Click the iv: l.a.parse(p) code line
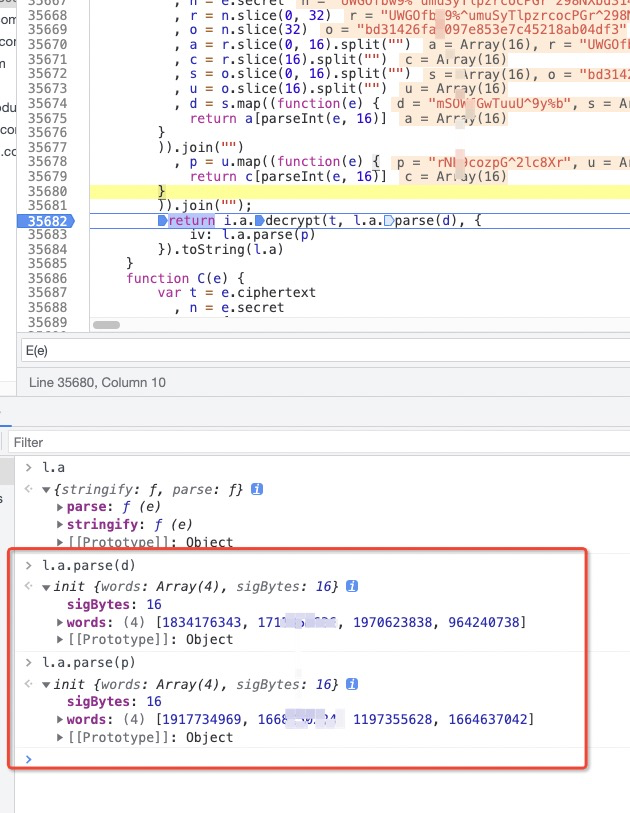This screenshot has width=630, height=813. point(253,235)
